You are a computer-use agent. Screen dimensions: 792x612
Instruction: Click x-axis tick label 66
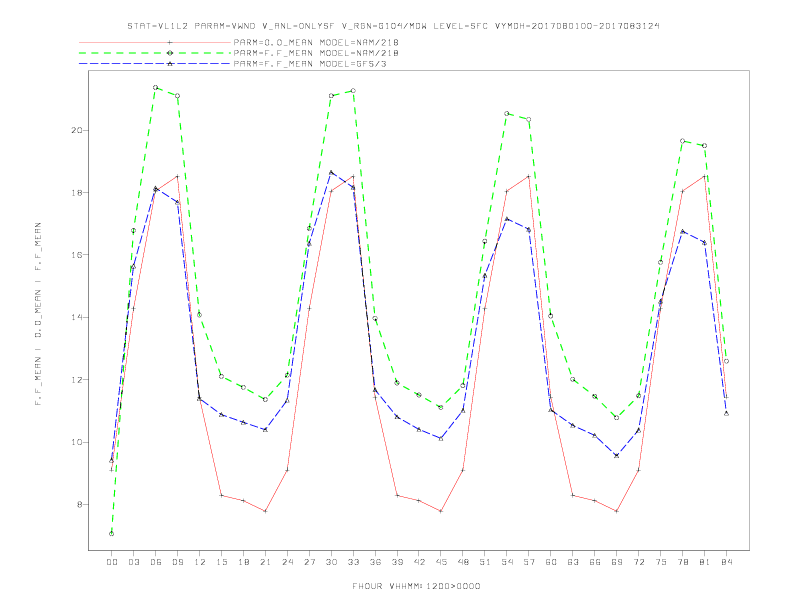pos(595,562)
